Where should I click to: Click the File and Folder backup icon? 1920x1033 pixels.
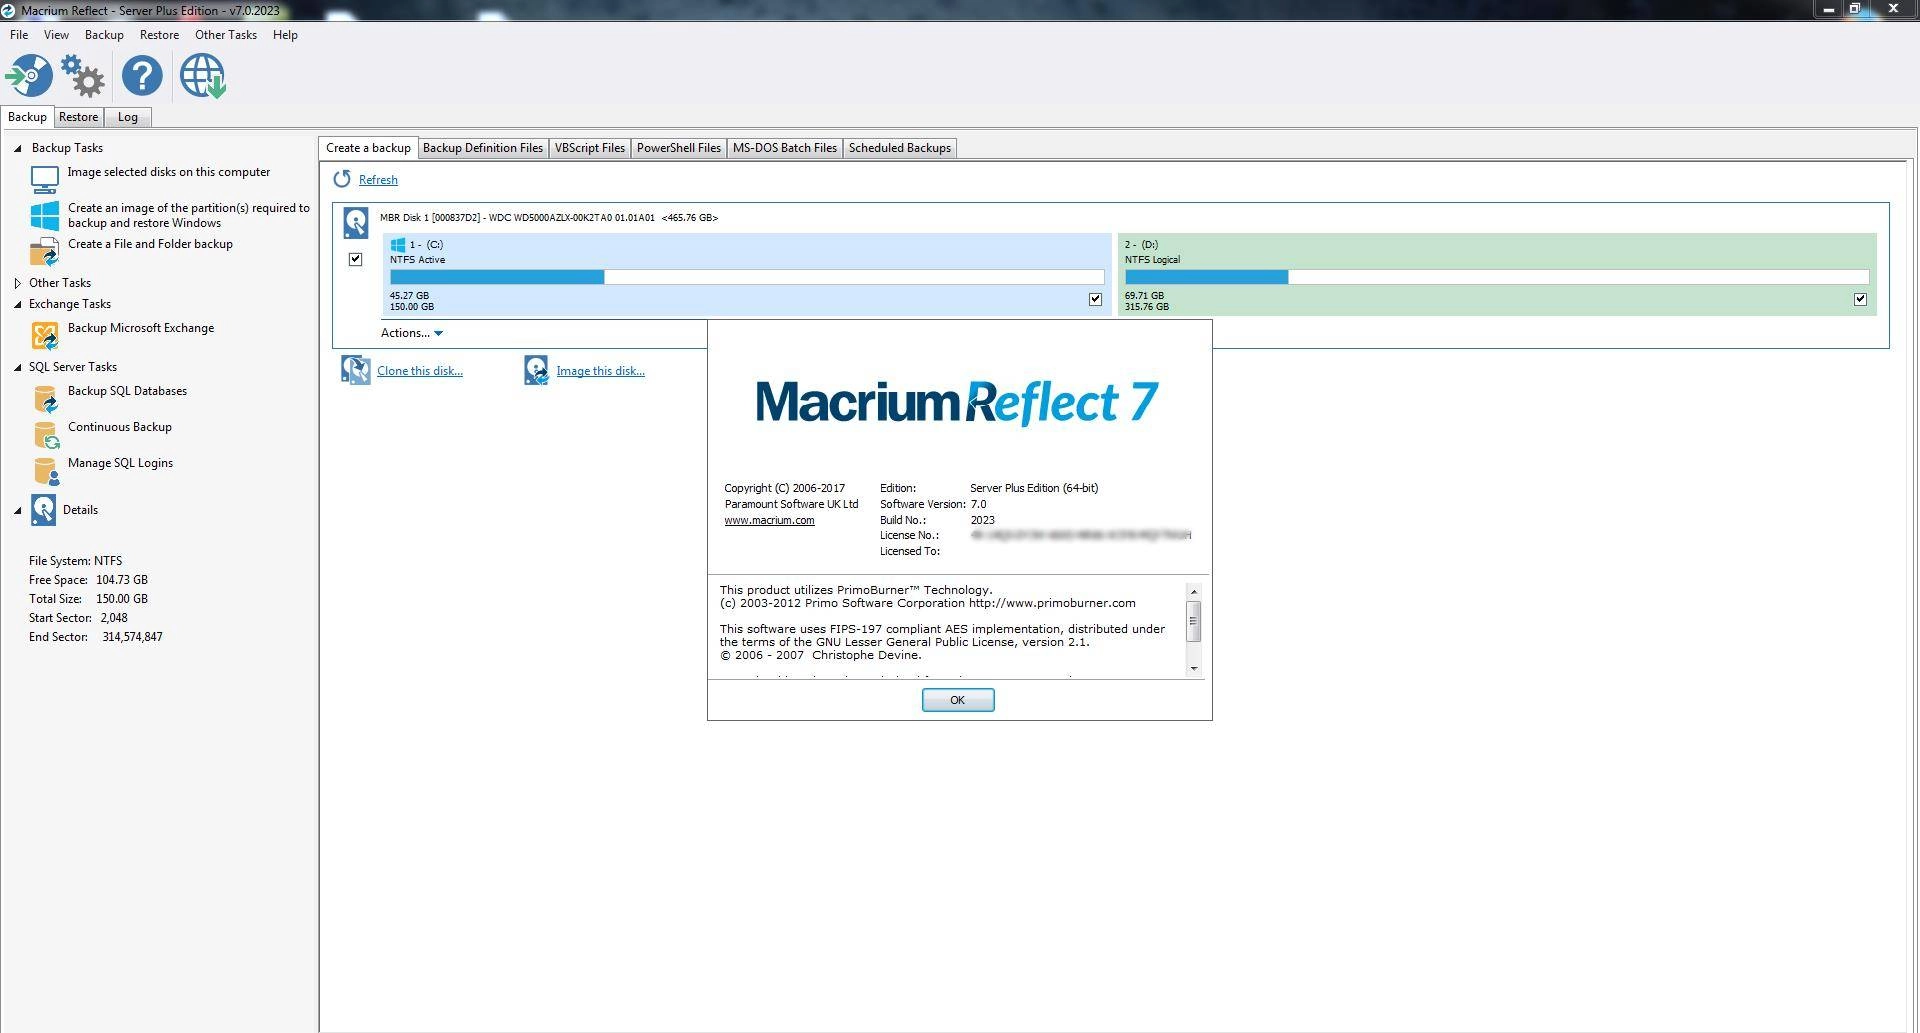(x=45, y=251)
